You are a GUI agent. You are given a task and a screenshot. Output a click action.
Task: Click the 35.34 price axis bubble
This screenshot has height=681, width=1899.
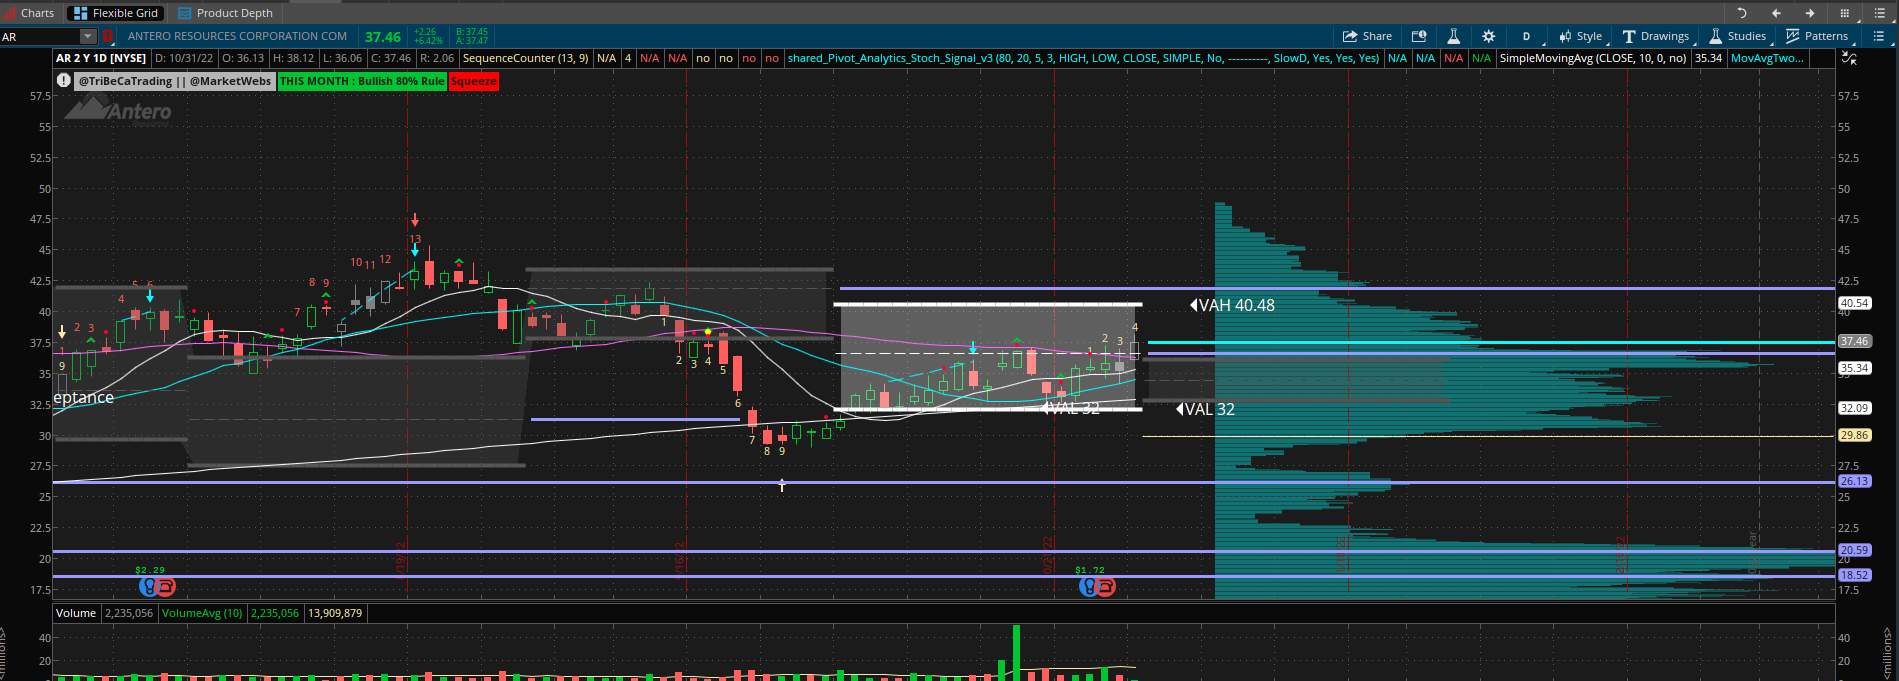pyautogui.click(x=1854, y=368)
